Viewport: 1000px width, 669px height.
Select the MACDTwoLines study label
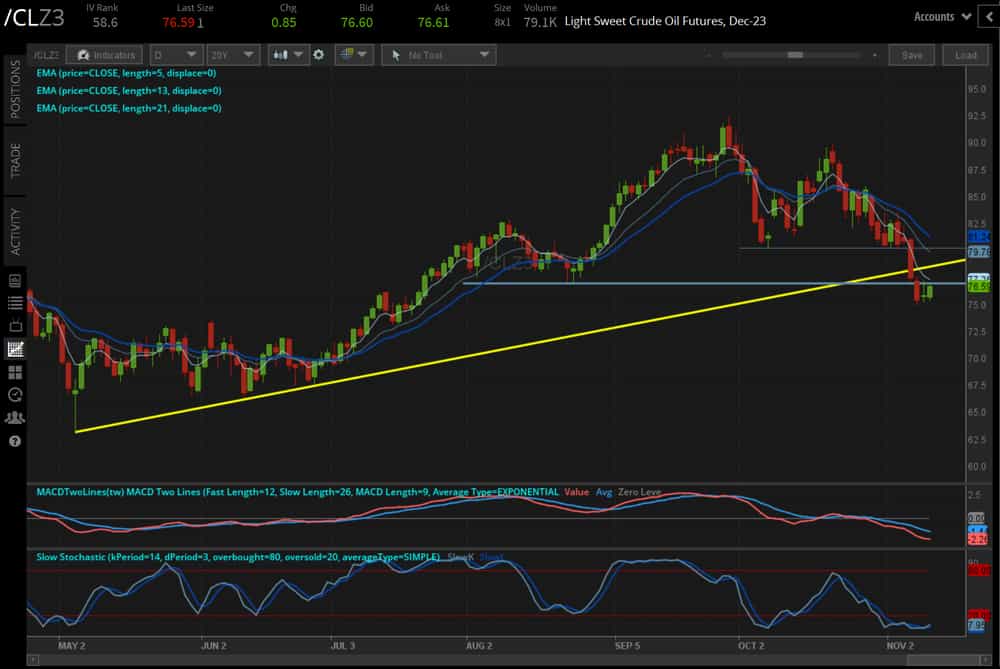297,492
